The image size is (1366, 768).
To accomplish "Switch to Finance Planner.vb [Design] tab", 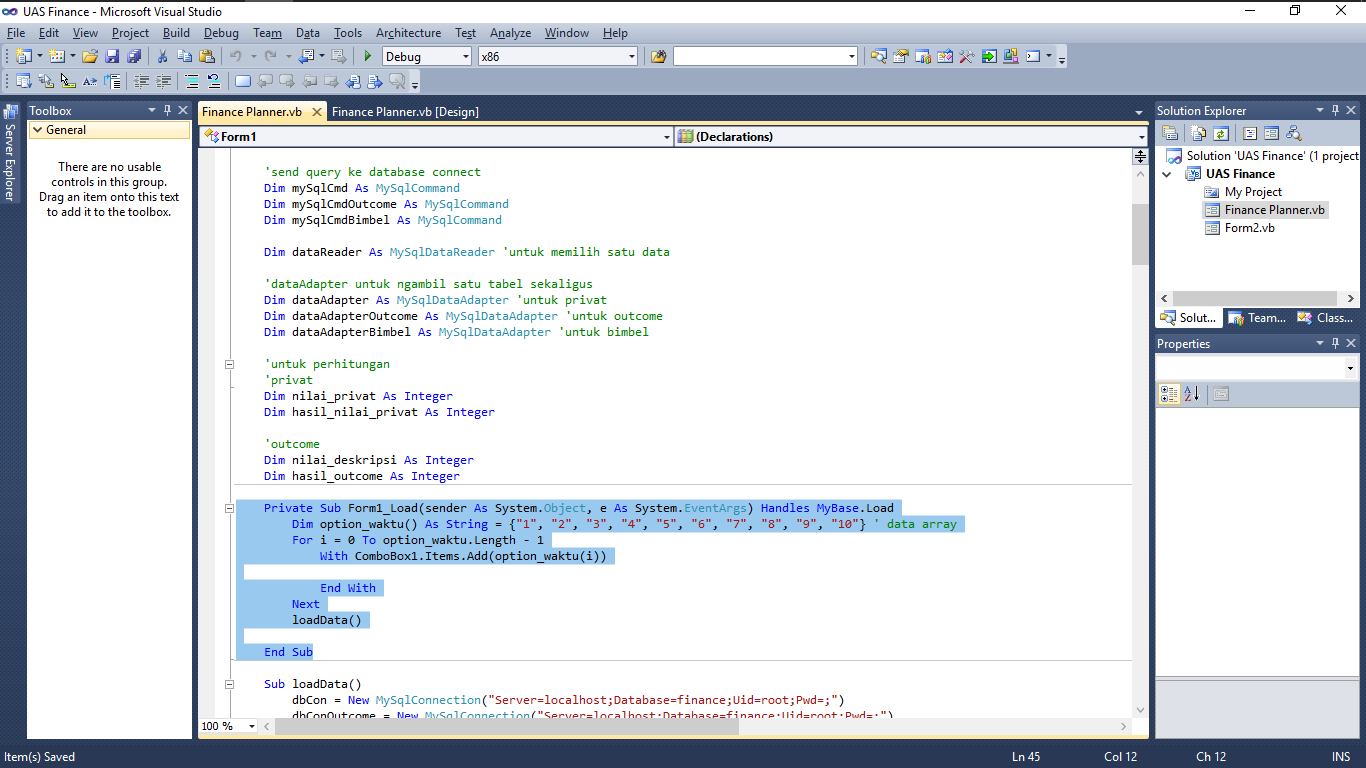I will tap(405, 112).
